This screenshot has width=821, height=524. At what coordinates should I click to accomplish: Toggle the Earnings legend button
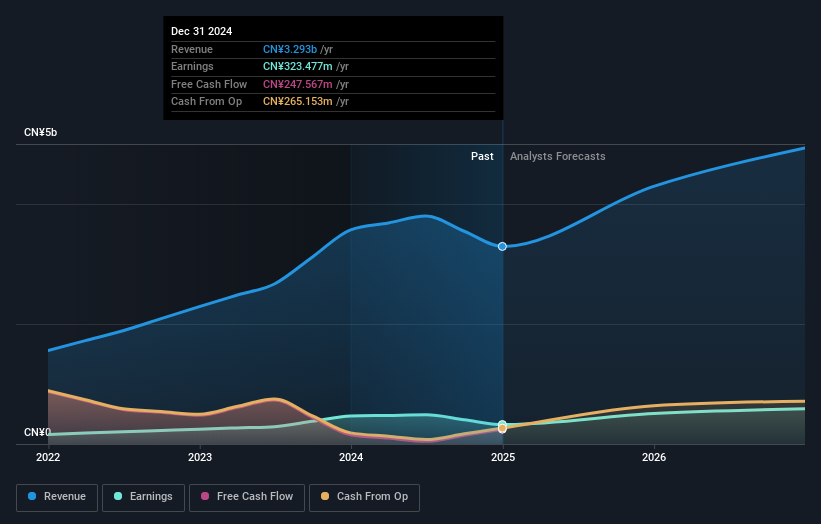(x=143, y=497)
